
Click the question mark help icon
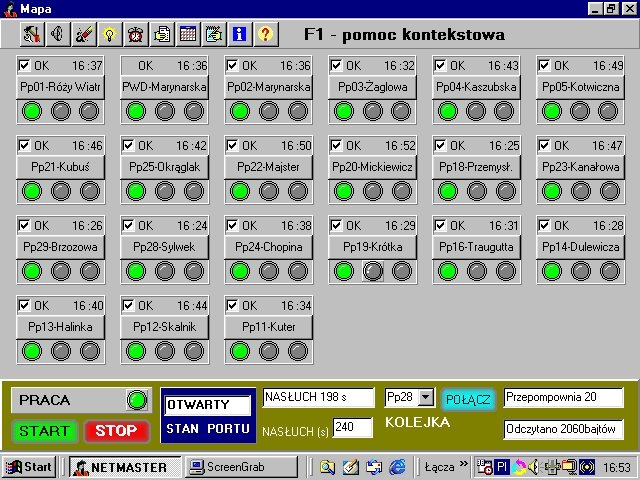(x=266, y=34)
